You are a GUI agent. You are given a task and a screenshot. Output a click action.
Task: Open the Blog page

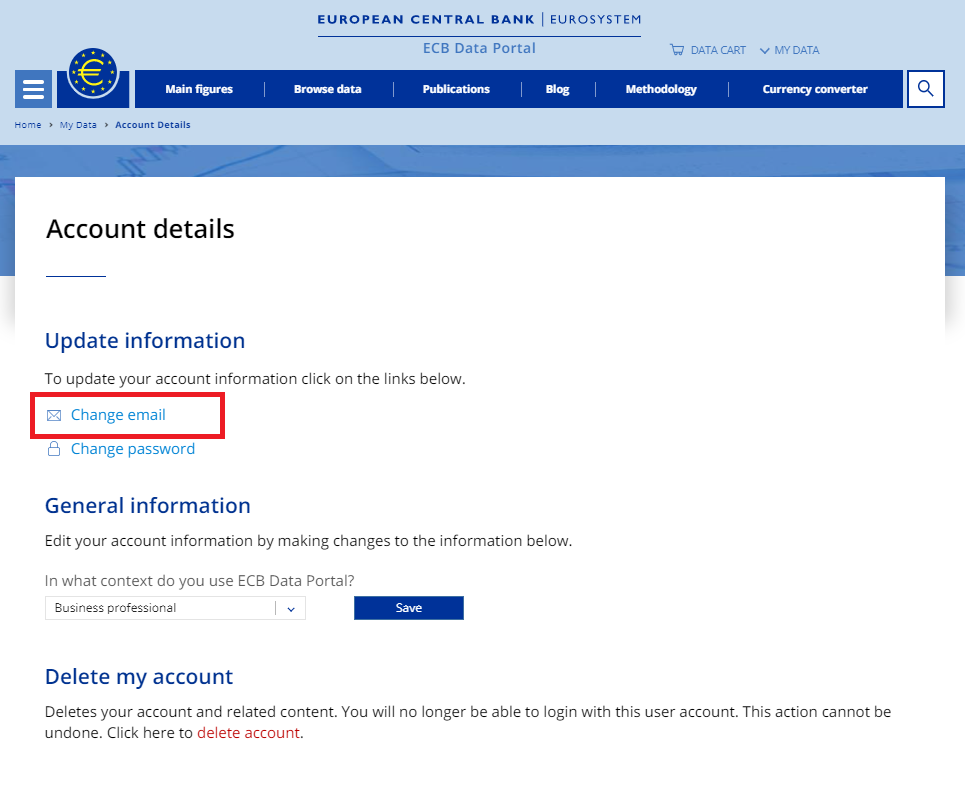pyautogui.click(x=557, y=89)
